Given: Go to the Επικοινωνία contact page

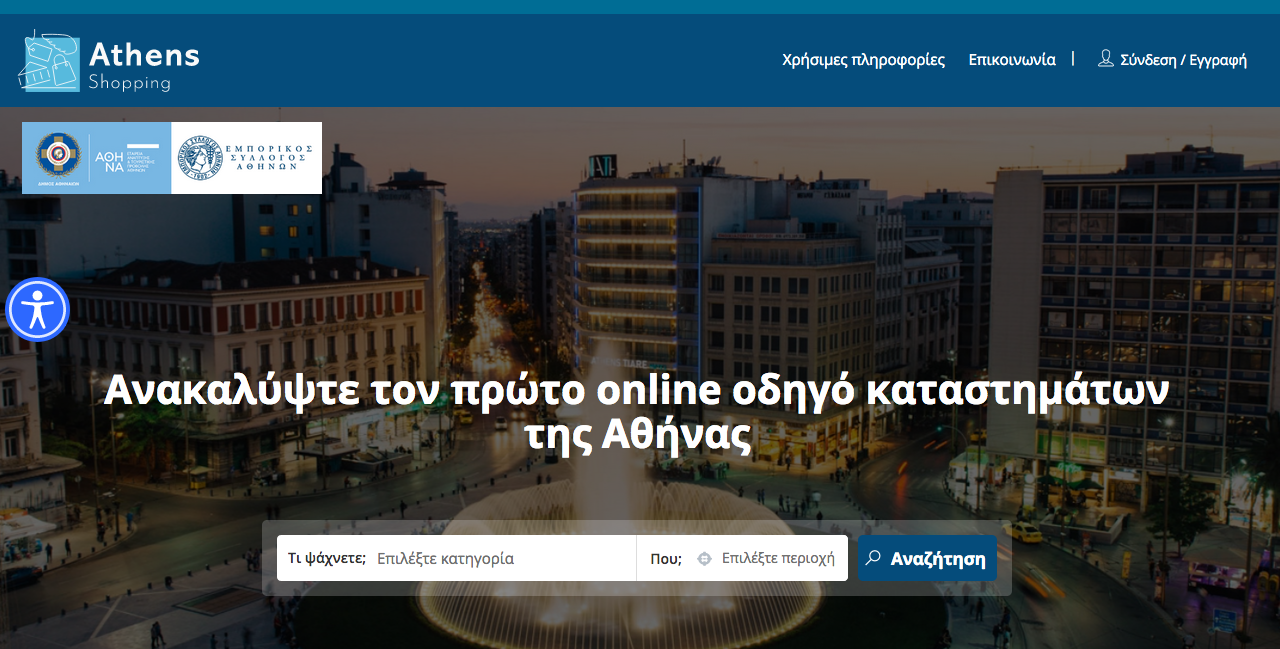Looking at the screenshot, I should tap(1011, 60).
